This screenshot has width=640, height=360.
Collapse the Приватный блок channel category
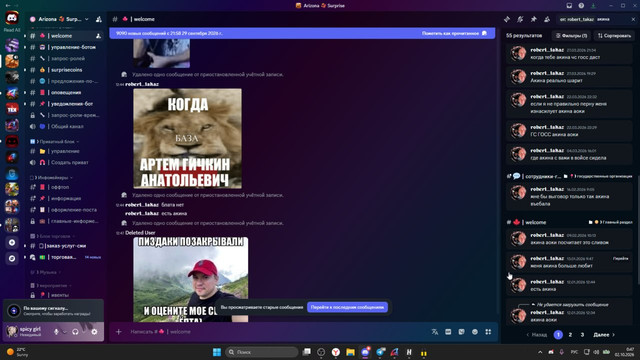54,142
